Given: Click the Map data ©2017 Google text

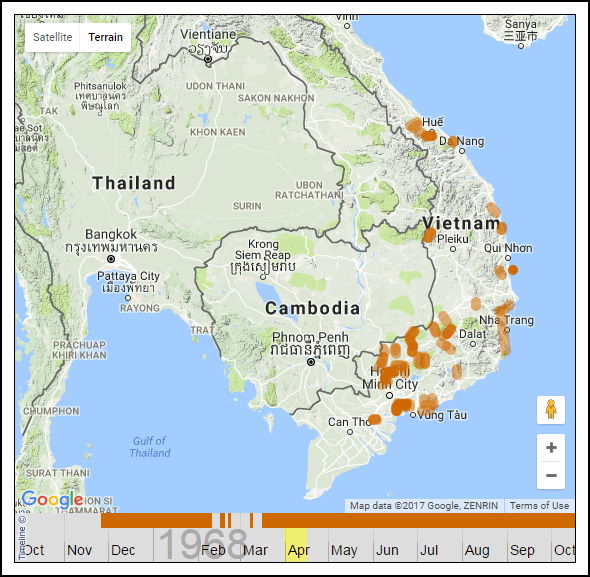Looking at the screenshot, I should [x=424, y=505].
